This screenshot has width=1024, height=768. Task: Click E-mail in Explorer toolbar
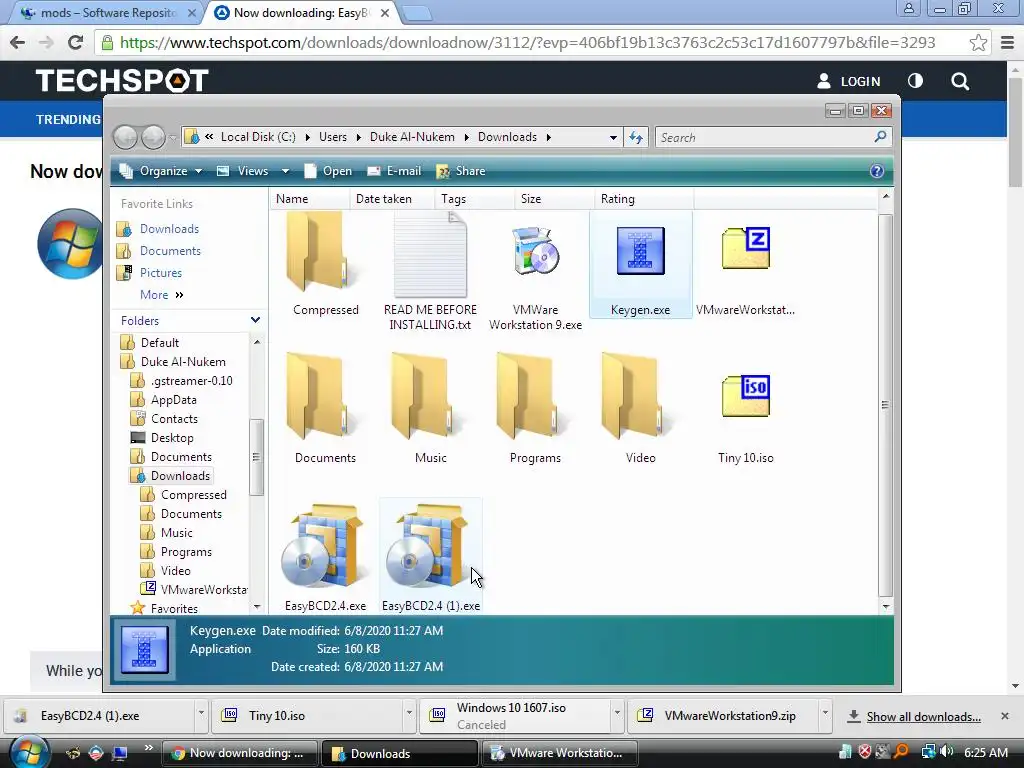[394, 171]
